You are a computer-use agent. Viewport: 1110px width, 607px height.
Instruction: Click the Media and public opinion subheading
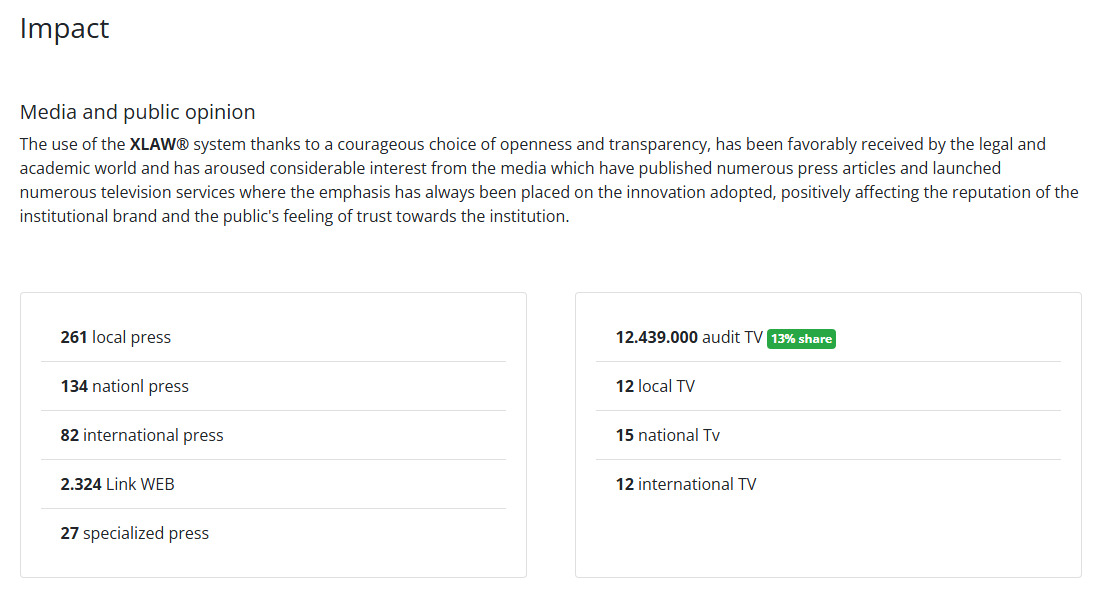[x=137, y=112]
